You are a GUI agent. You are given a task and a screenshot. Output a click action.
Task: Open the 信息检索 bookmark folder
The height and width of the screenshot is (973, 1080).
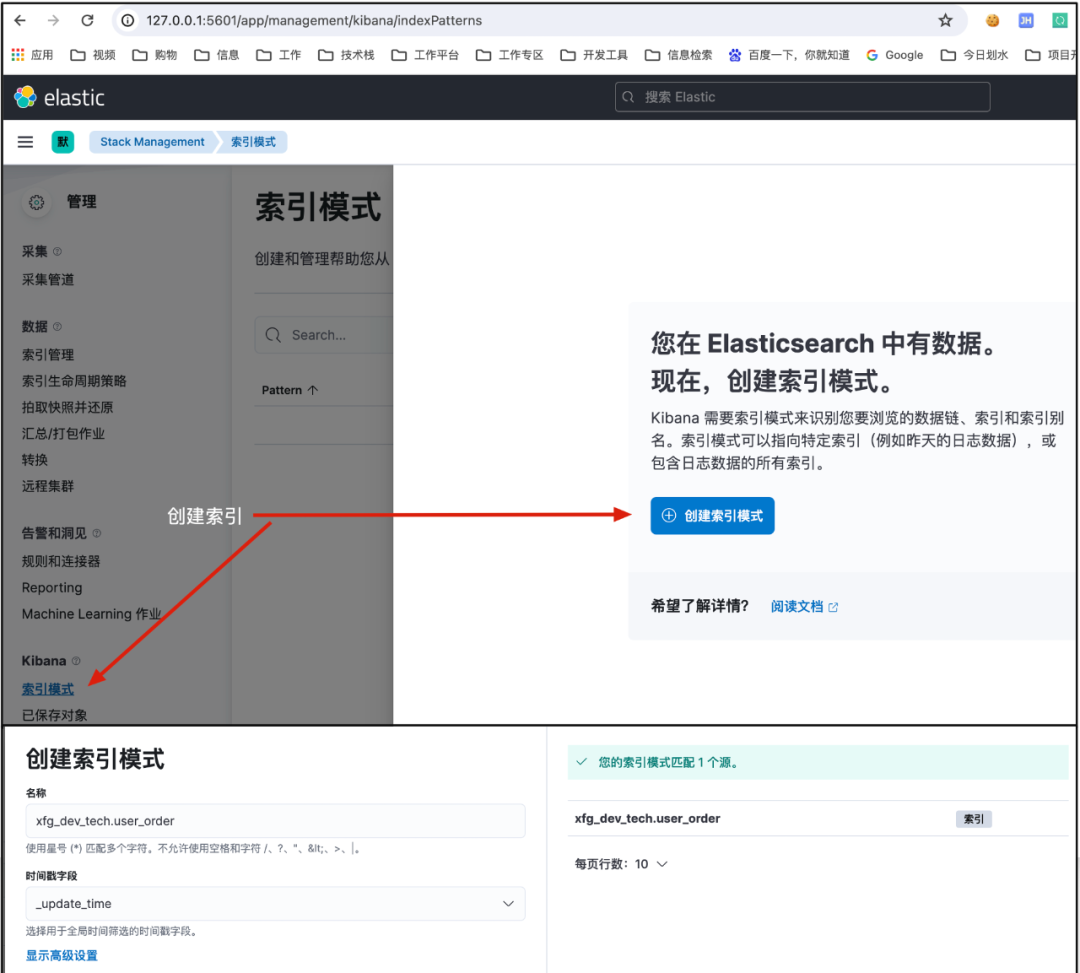[x=678, y=55]
